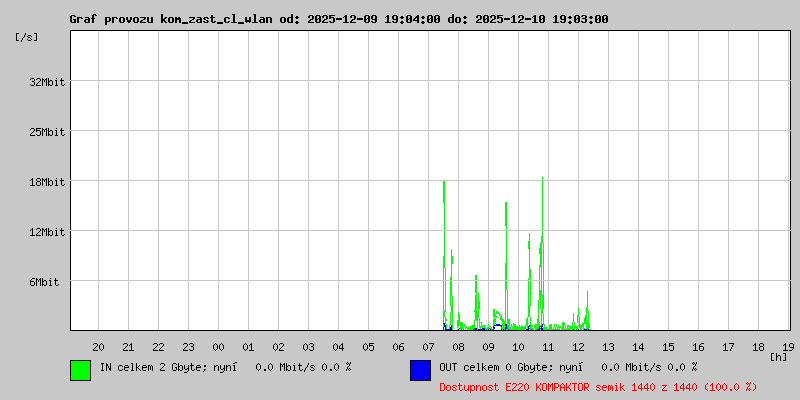Click the x-axis hour label '16'
Image resolution: width=800 pixels, height=400 pixels.
[698, 347]
